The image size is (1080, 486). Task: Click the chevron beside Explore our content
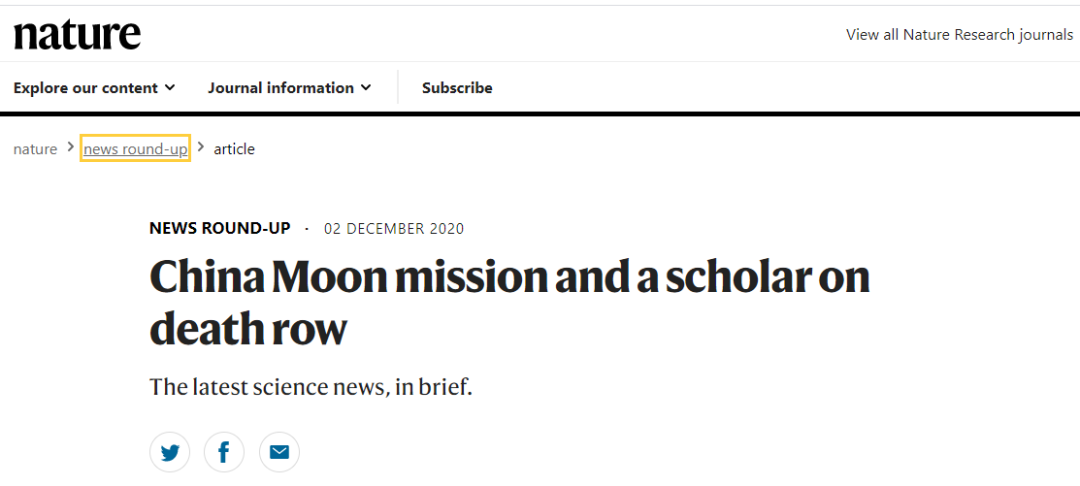[170, 88]
